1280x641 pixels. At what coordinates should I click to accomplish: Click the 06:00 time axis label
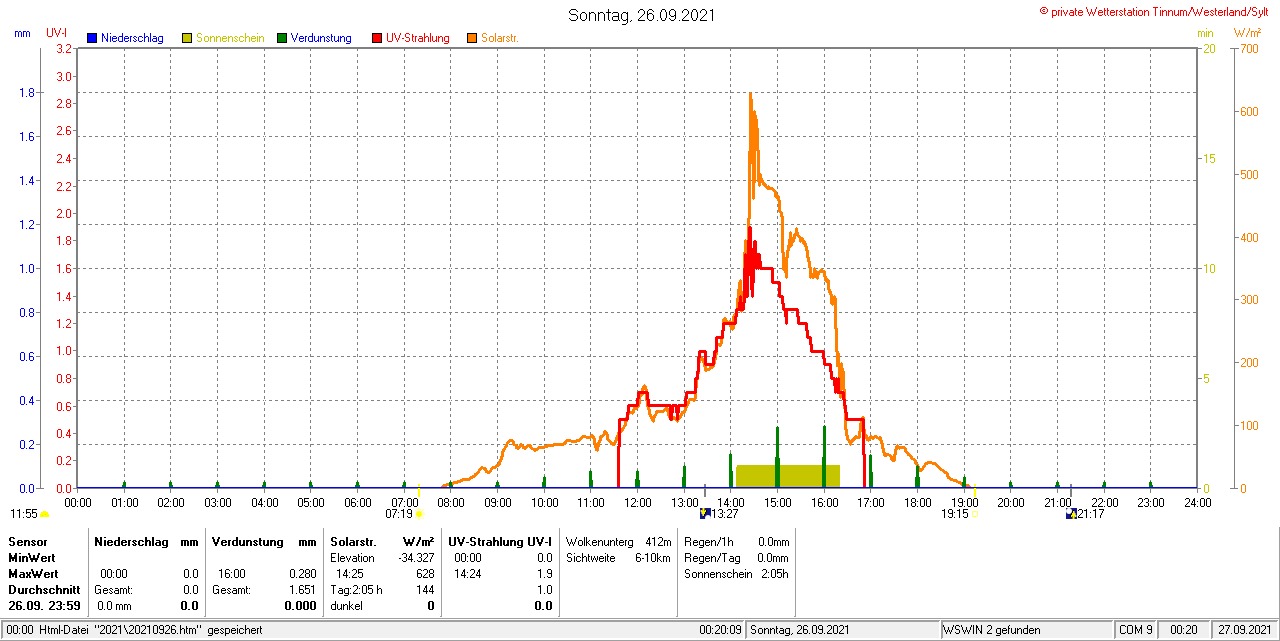357,502
